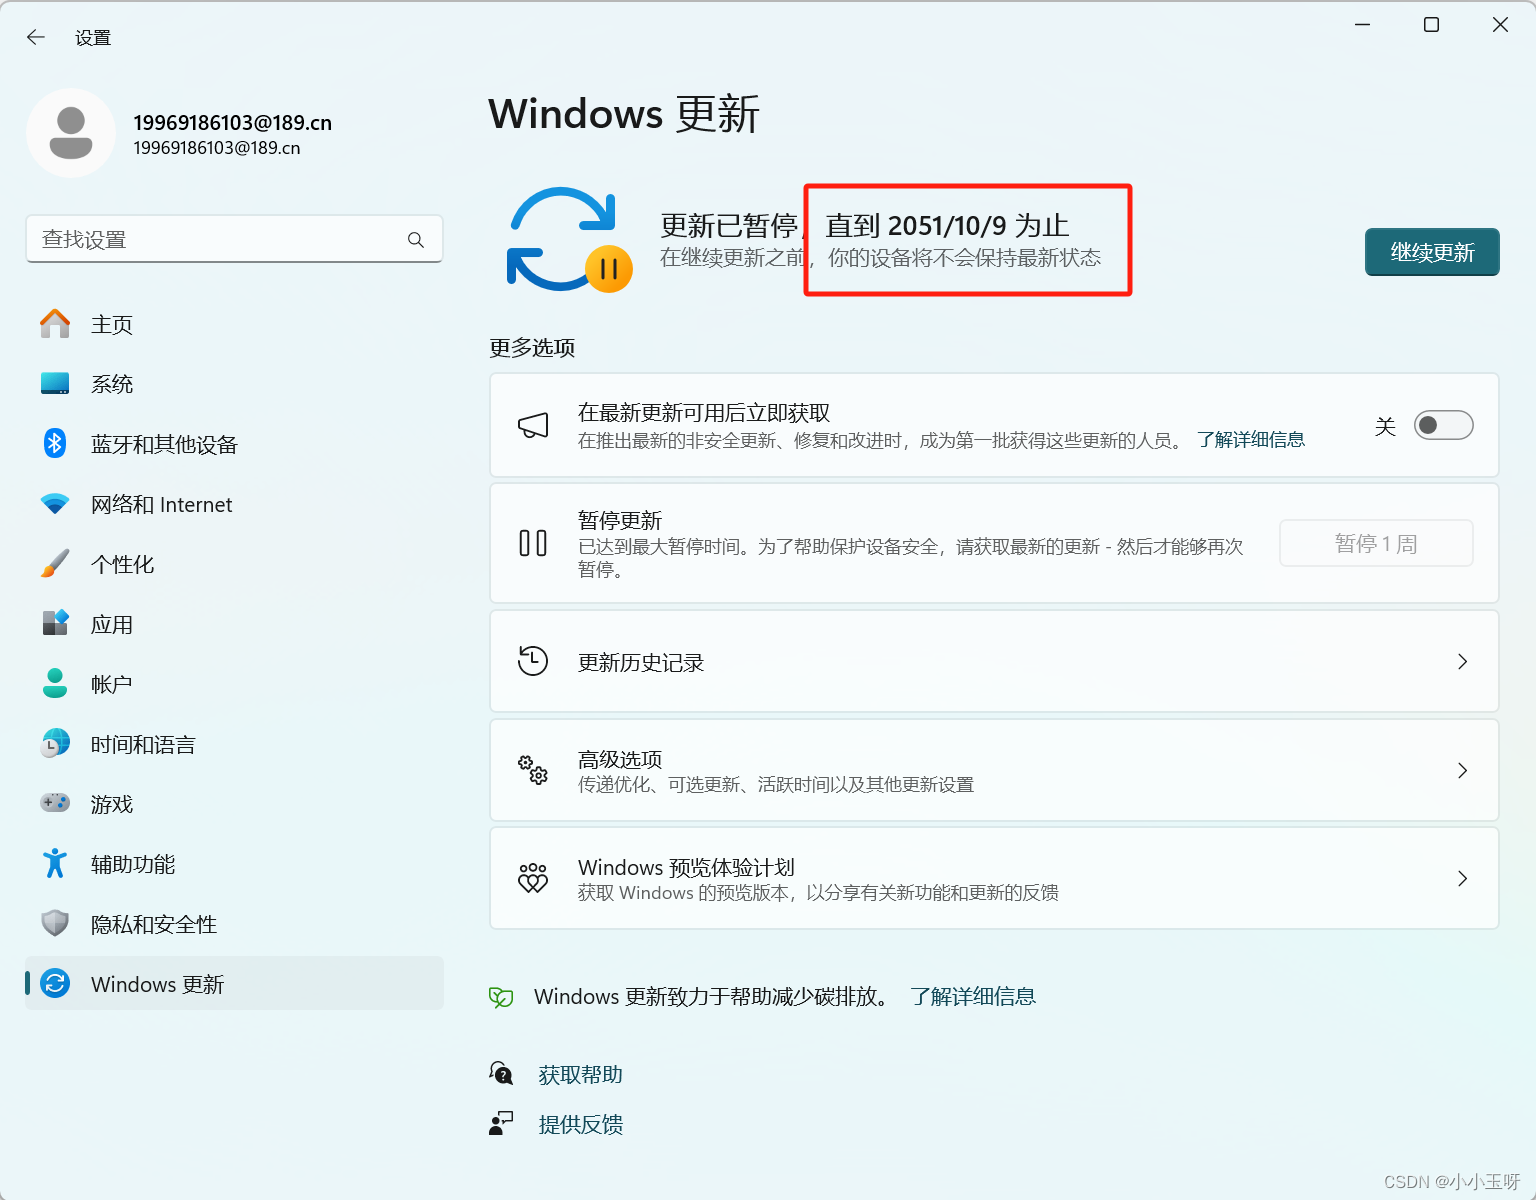
Task: Click the pause bars icon in 暂停更新 row
Action: (x=533, y=543)
